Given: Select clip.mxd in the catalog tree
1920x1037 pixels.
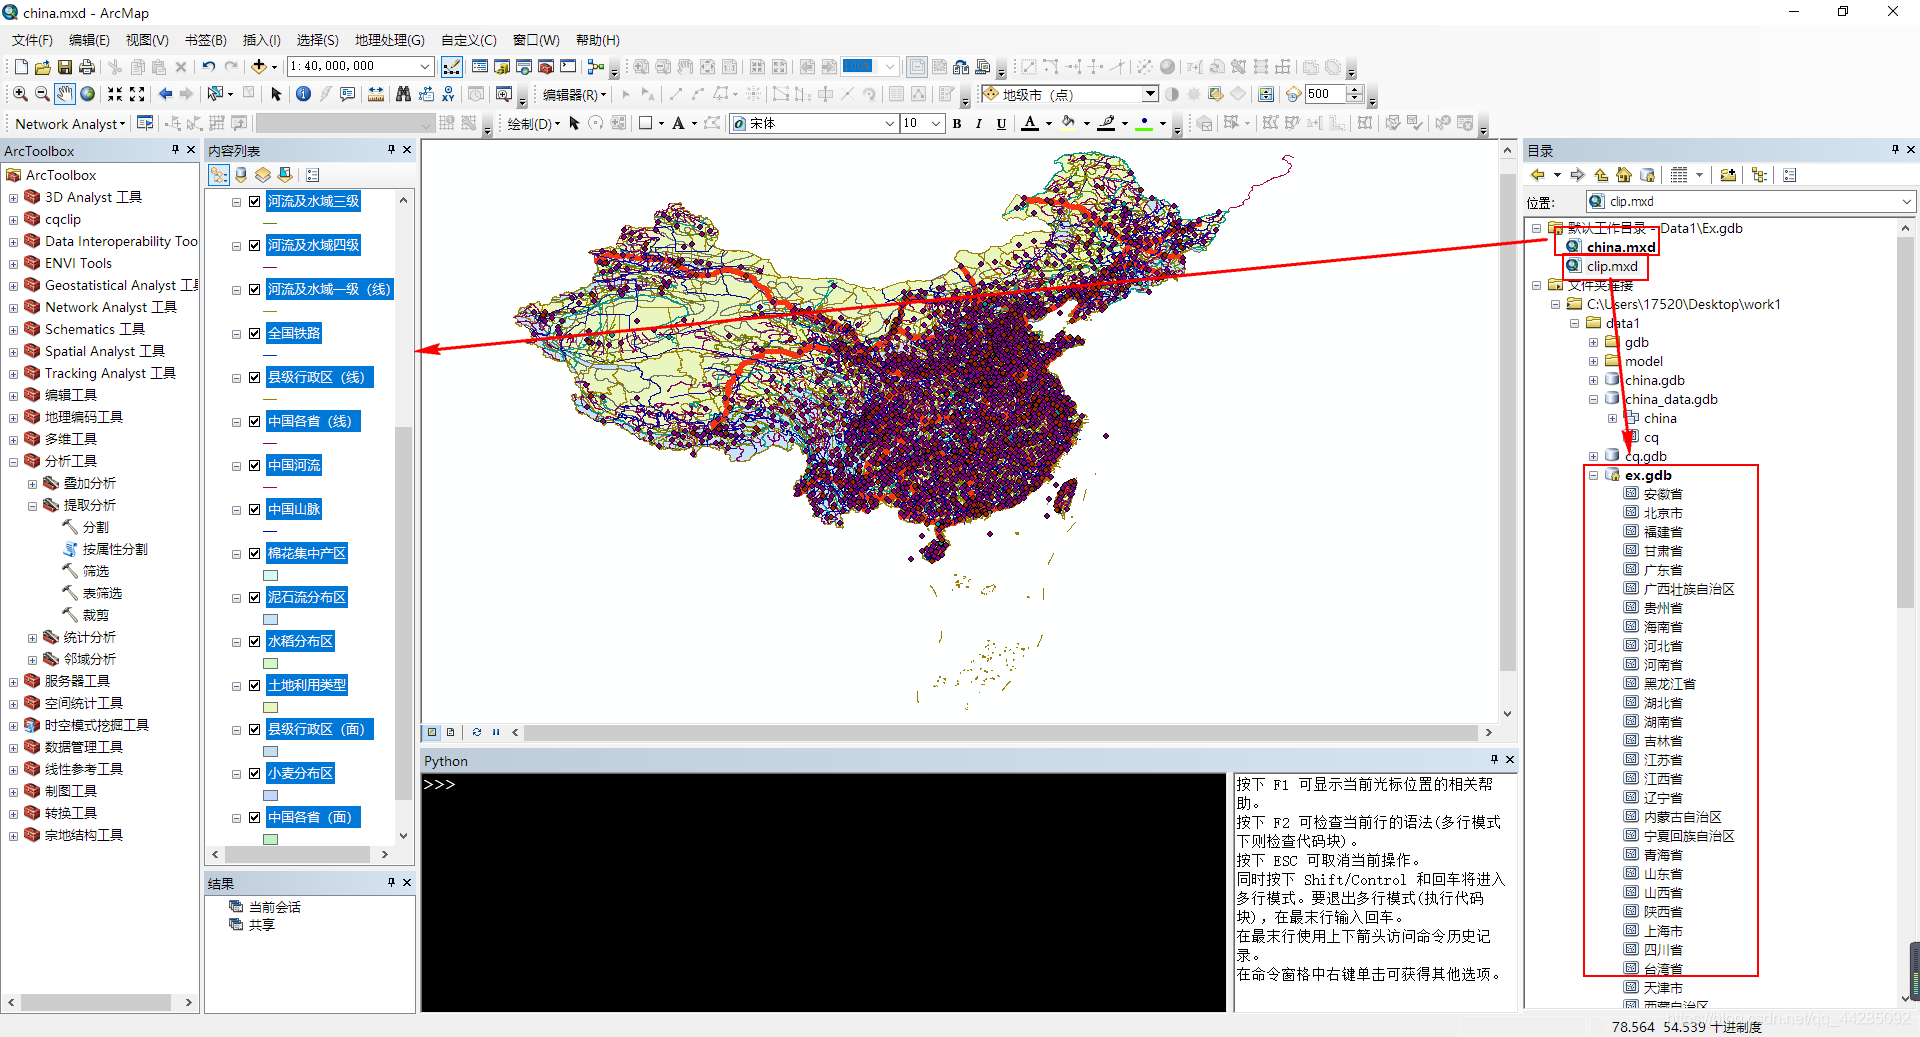Looking at the screenshot, I should coord(1611,266).
